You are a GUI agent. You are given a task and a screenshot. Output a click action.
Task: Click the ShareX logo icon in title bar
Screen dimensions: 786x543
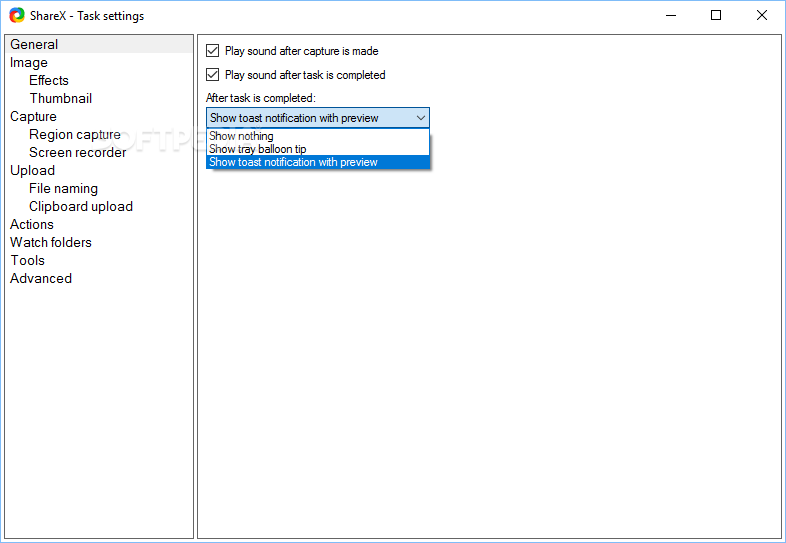pyautogui.click(x=17, y=15)
